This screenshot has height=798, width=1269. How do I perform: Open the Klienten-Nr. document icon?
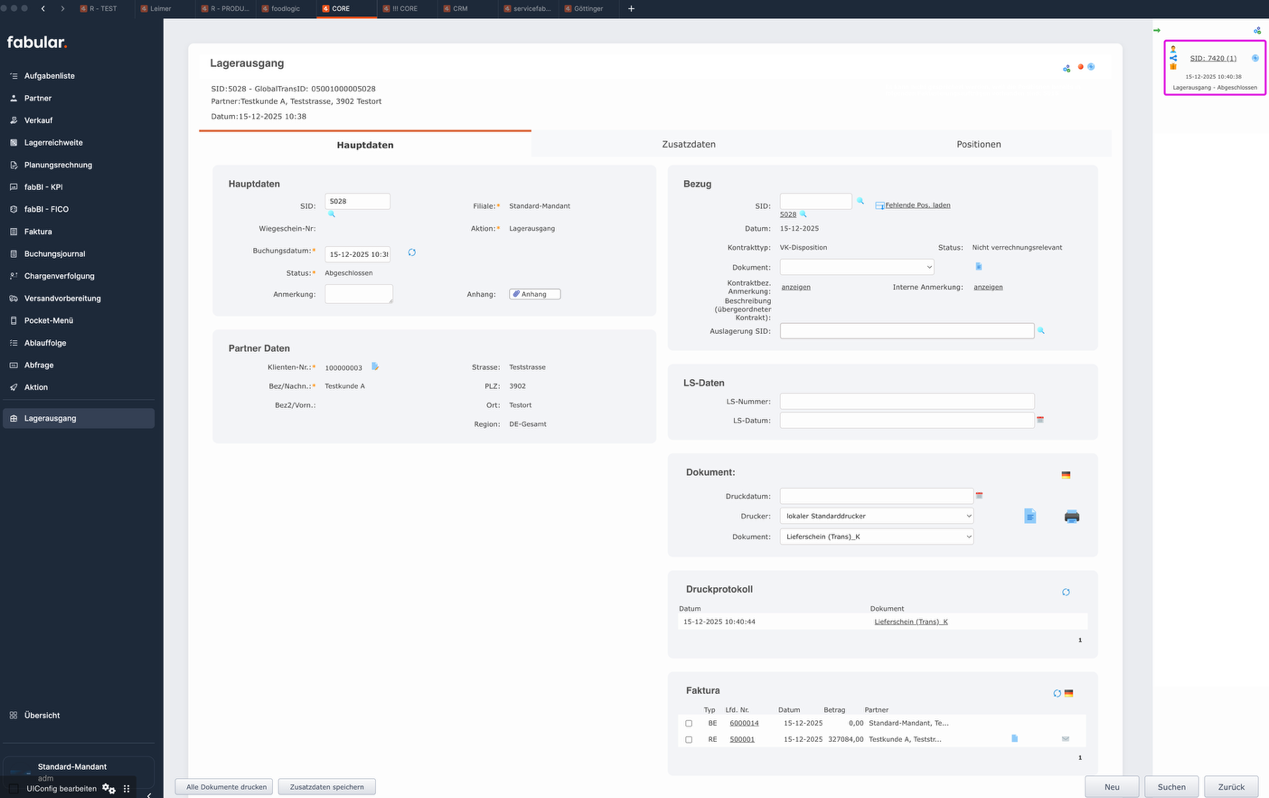pyautogui.click(x=375, y=367)
